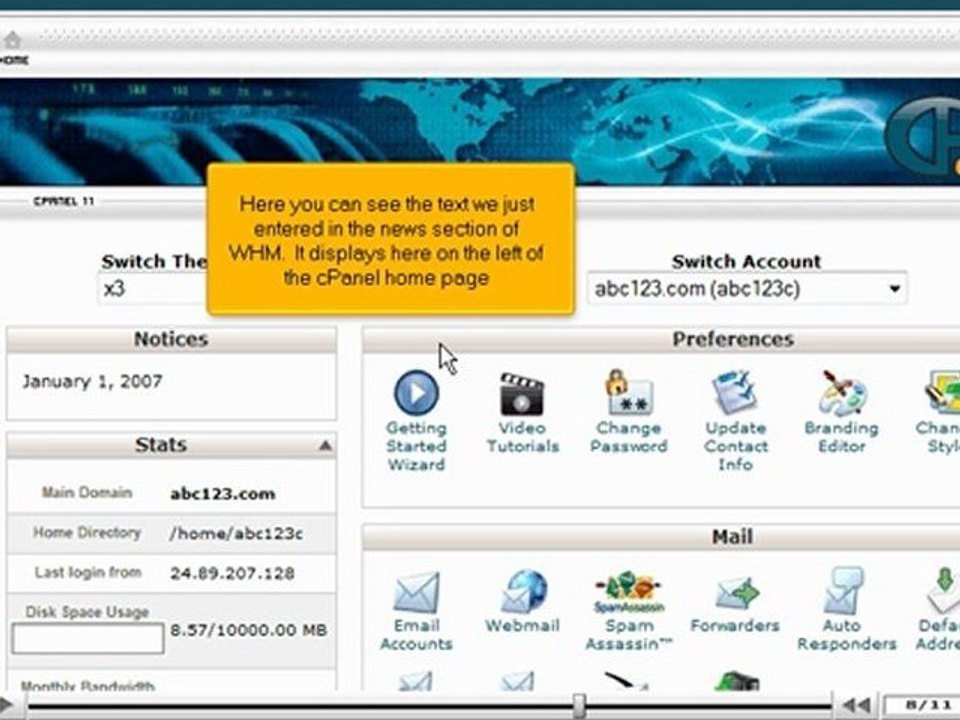This screenshot has width=960, height=720.
Task: Open the Switch Account dropdown
Action: coord(747,288)
